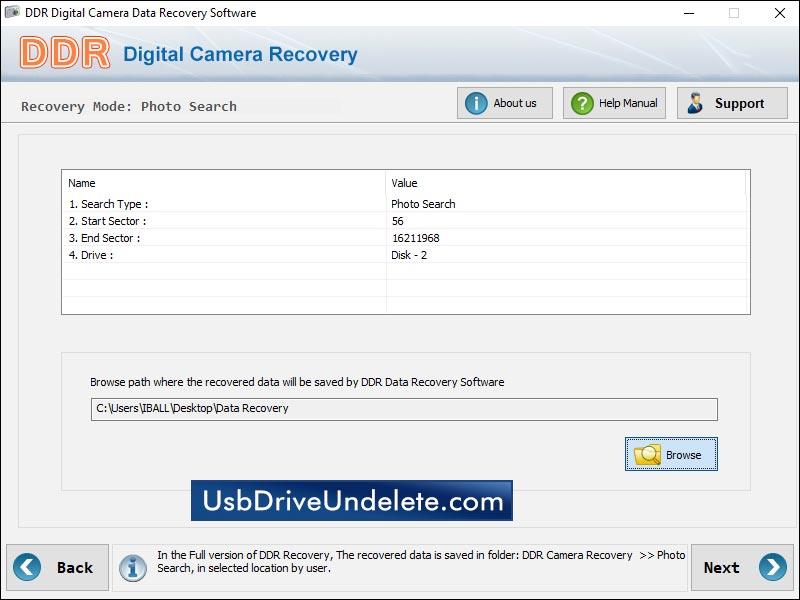
Task: Click the start sector value '56'
Action: (397, 221)
